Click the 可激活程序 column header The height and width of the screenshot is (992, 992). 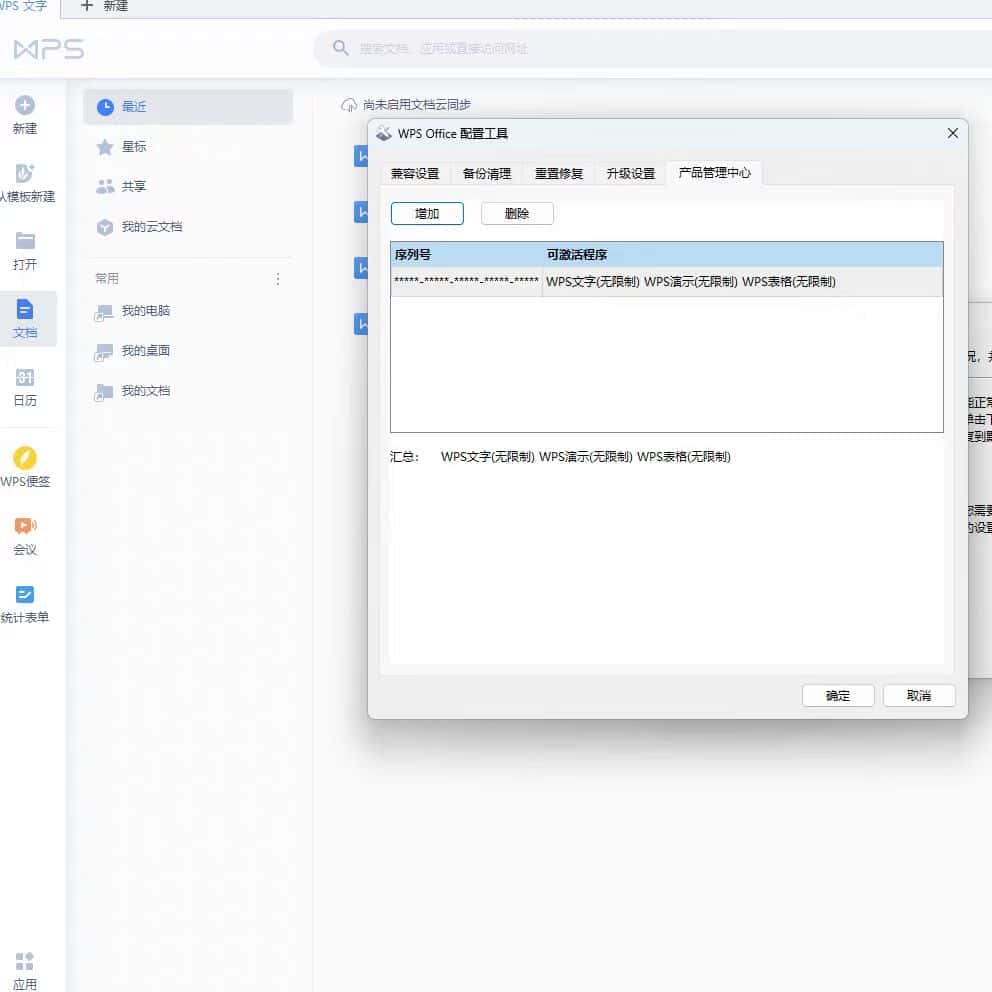743,255
